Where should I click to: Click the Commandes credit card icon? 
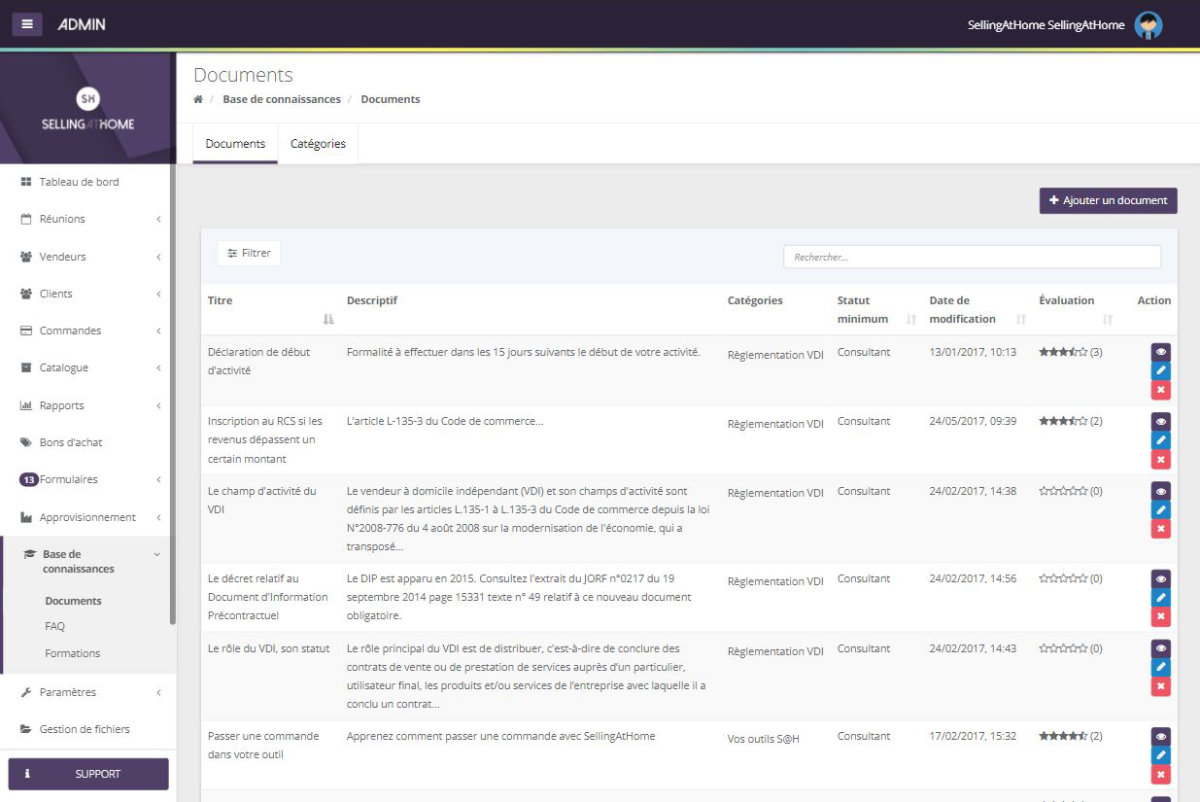26,331
